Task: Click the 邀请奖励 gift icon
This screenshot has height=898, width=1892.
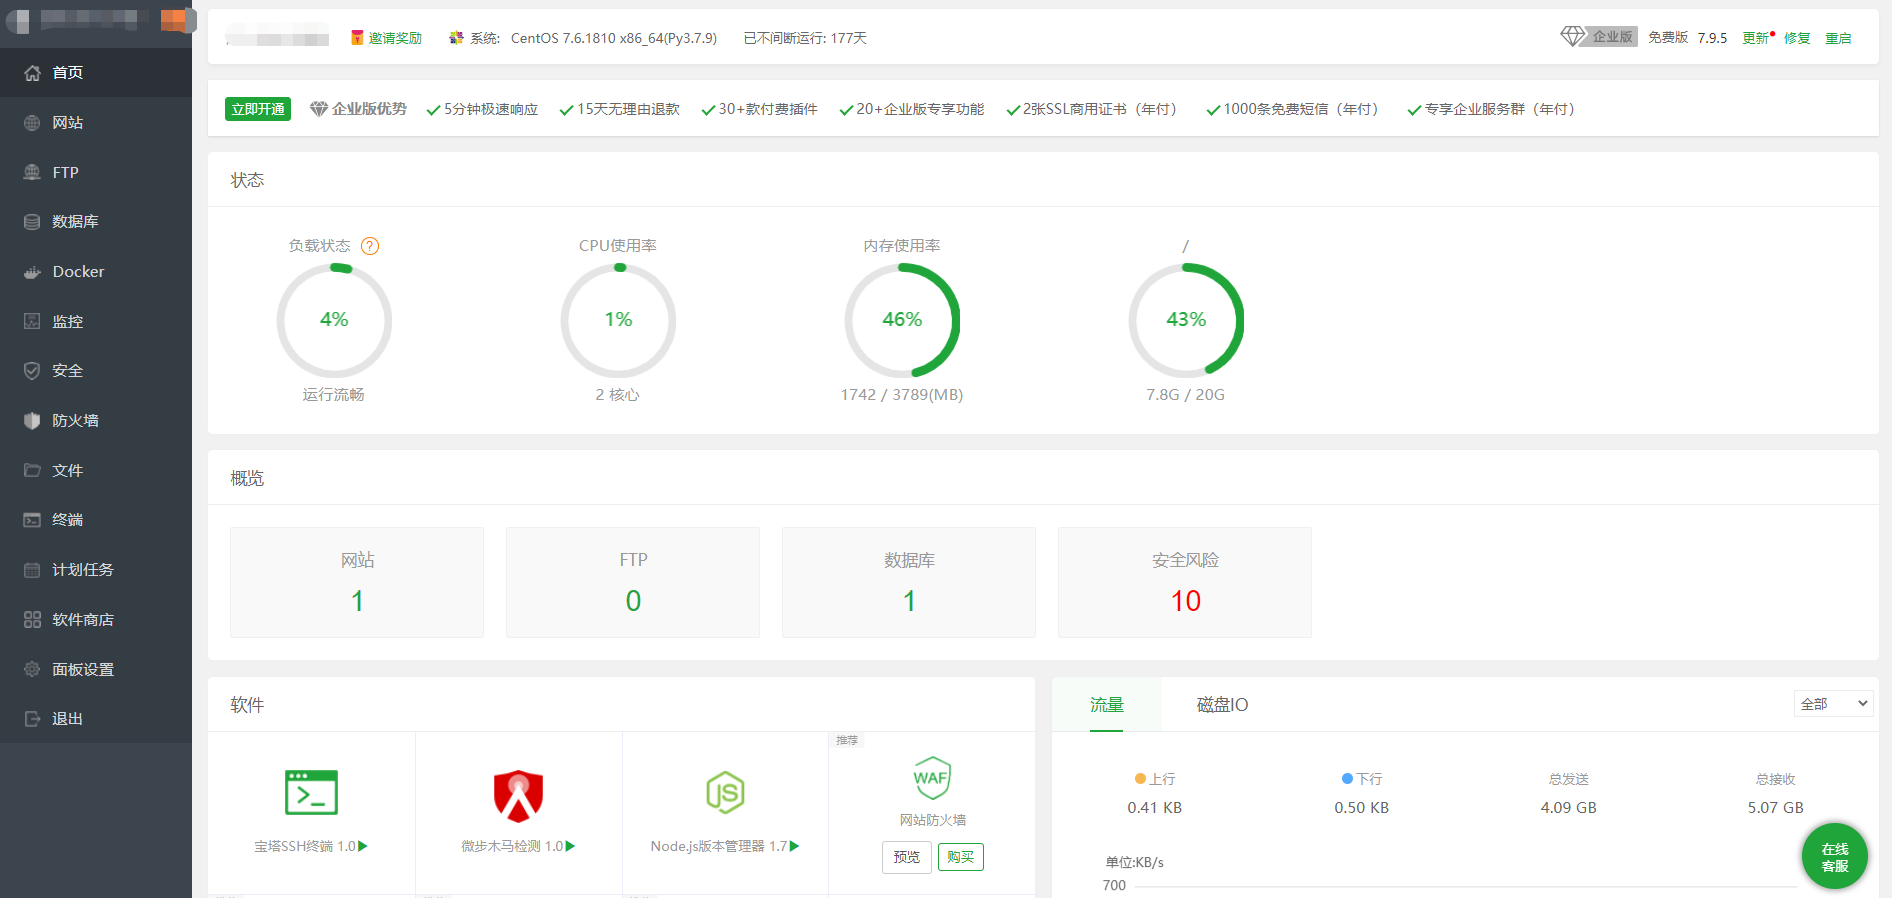Action: click(x=357, y=38)
